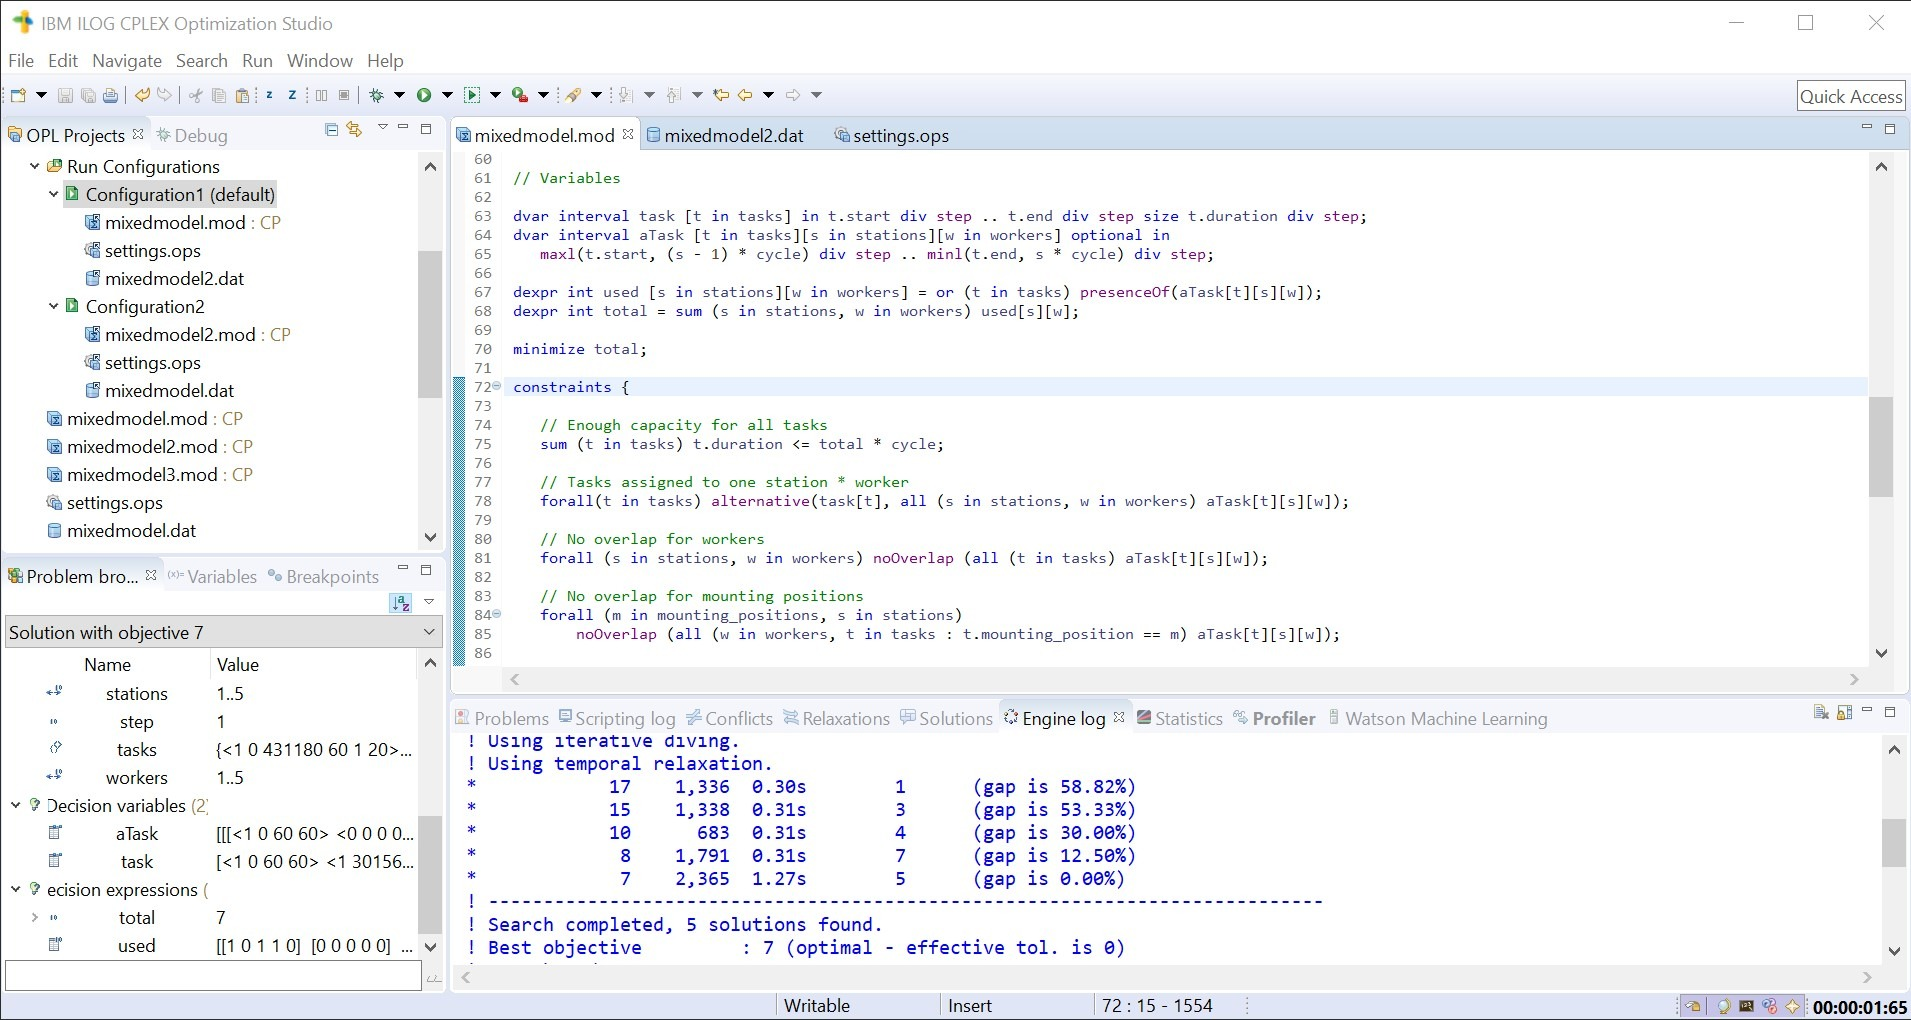Click the Clear Console icon in Engine log
The height and width of the screenshot is (1020, 1911).
coord(1821,712)
